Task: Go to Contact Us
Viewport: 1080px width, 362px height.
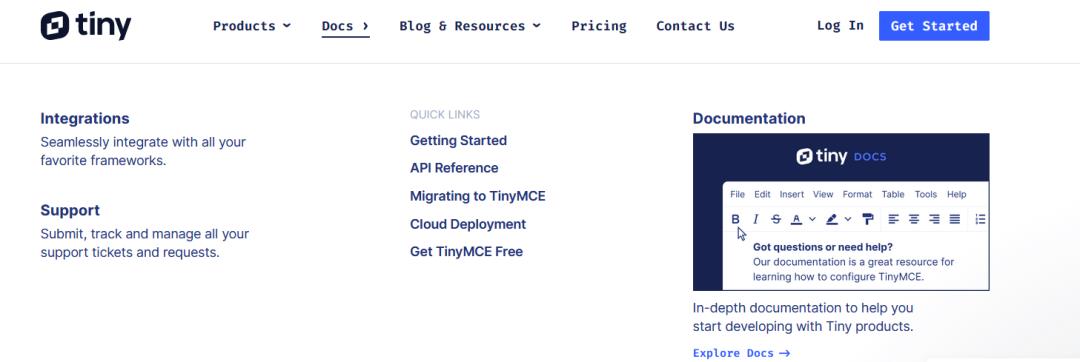Action: point(695,26)
